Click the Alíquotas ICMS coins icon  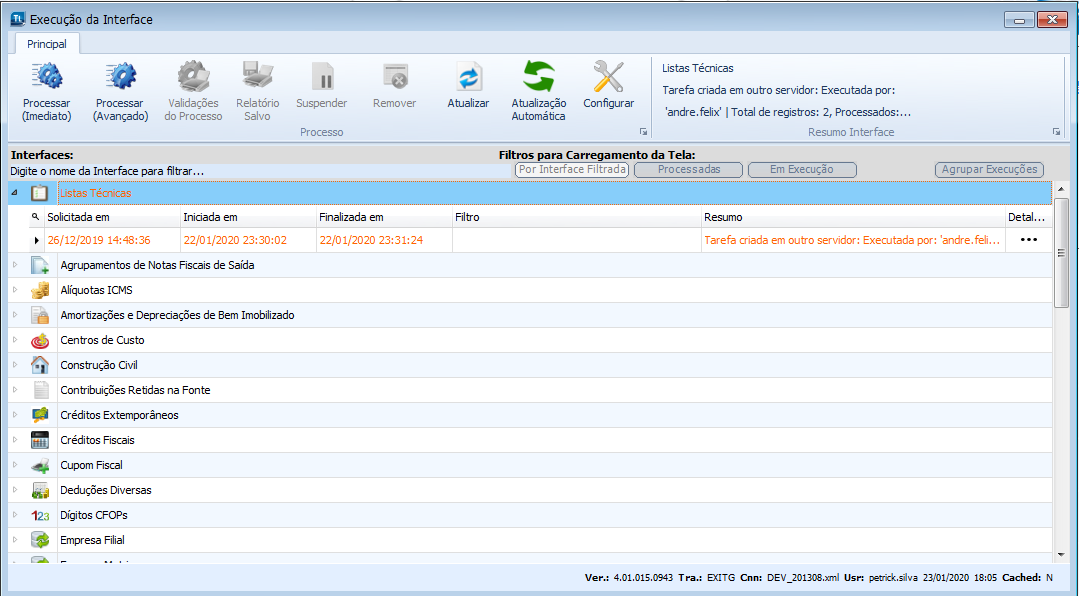pyautogui.click(x=40, y=291)
